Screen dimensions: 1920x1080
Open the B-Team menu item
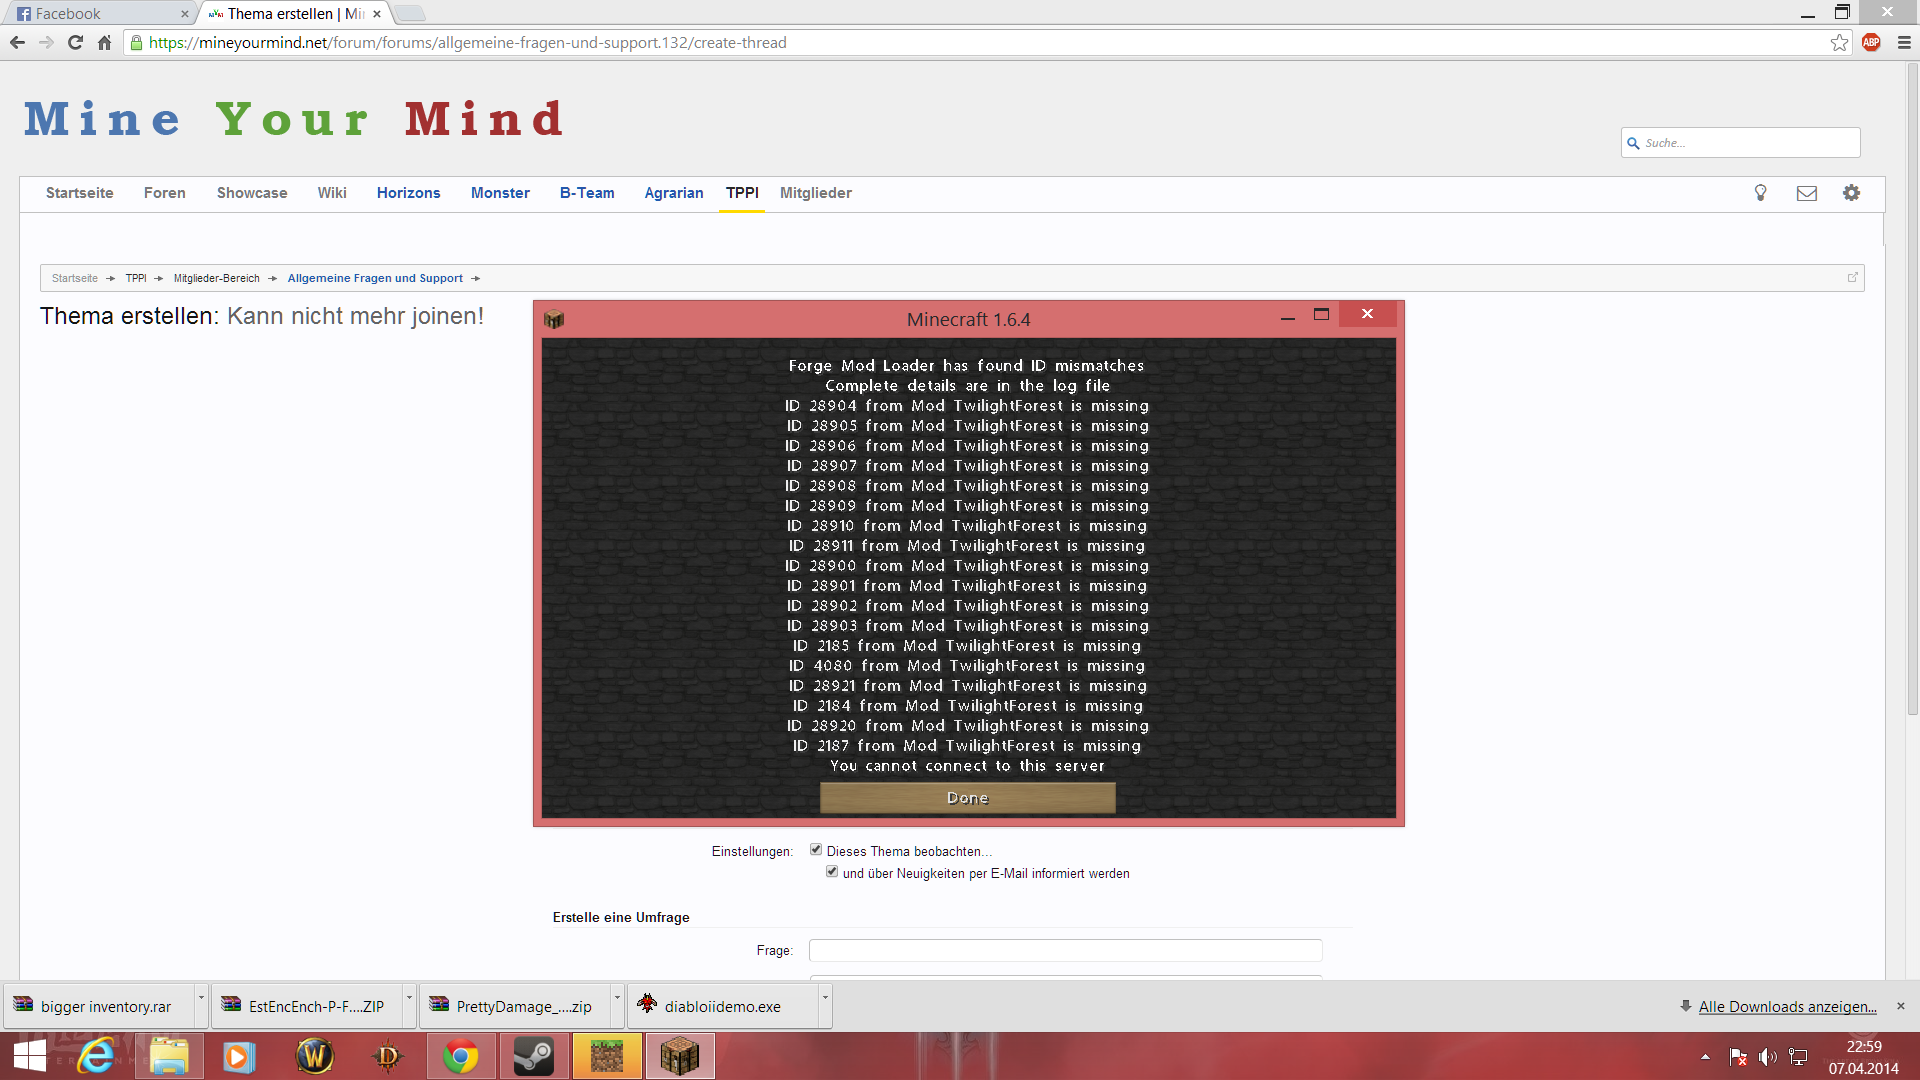point(587,193)
